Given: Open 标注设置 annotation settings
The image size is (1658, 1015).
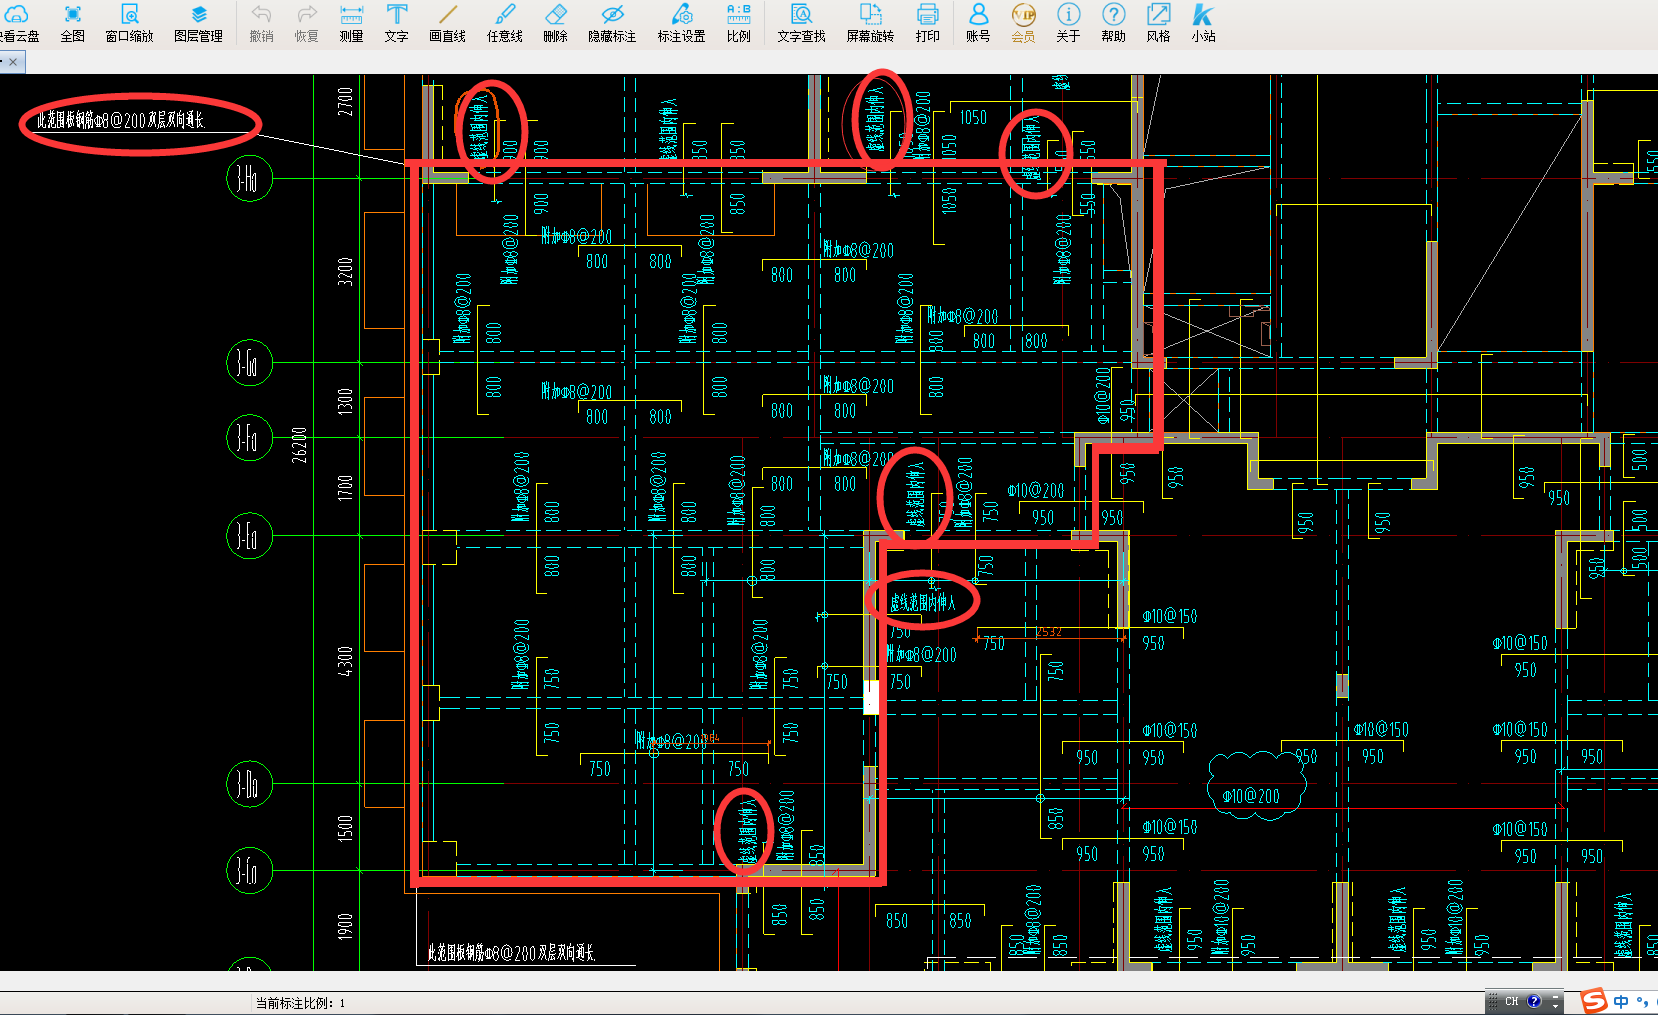Looking at the screenshot, I should [681, 23].
